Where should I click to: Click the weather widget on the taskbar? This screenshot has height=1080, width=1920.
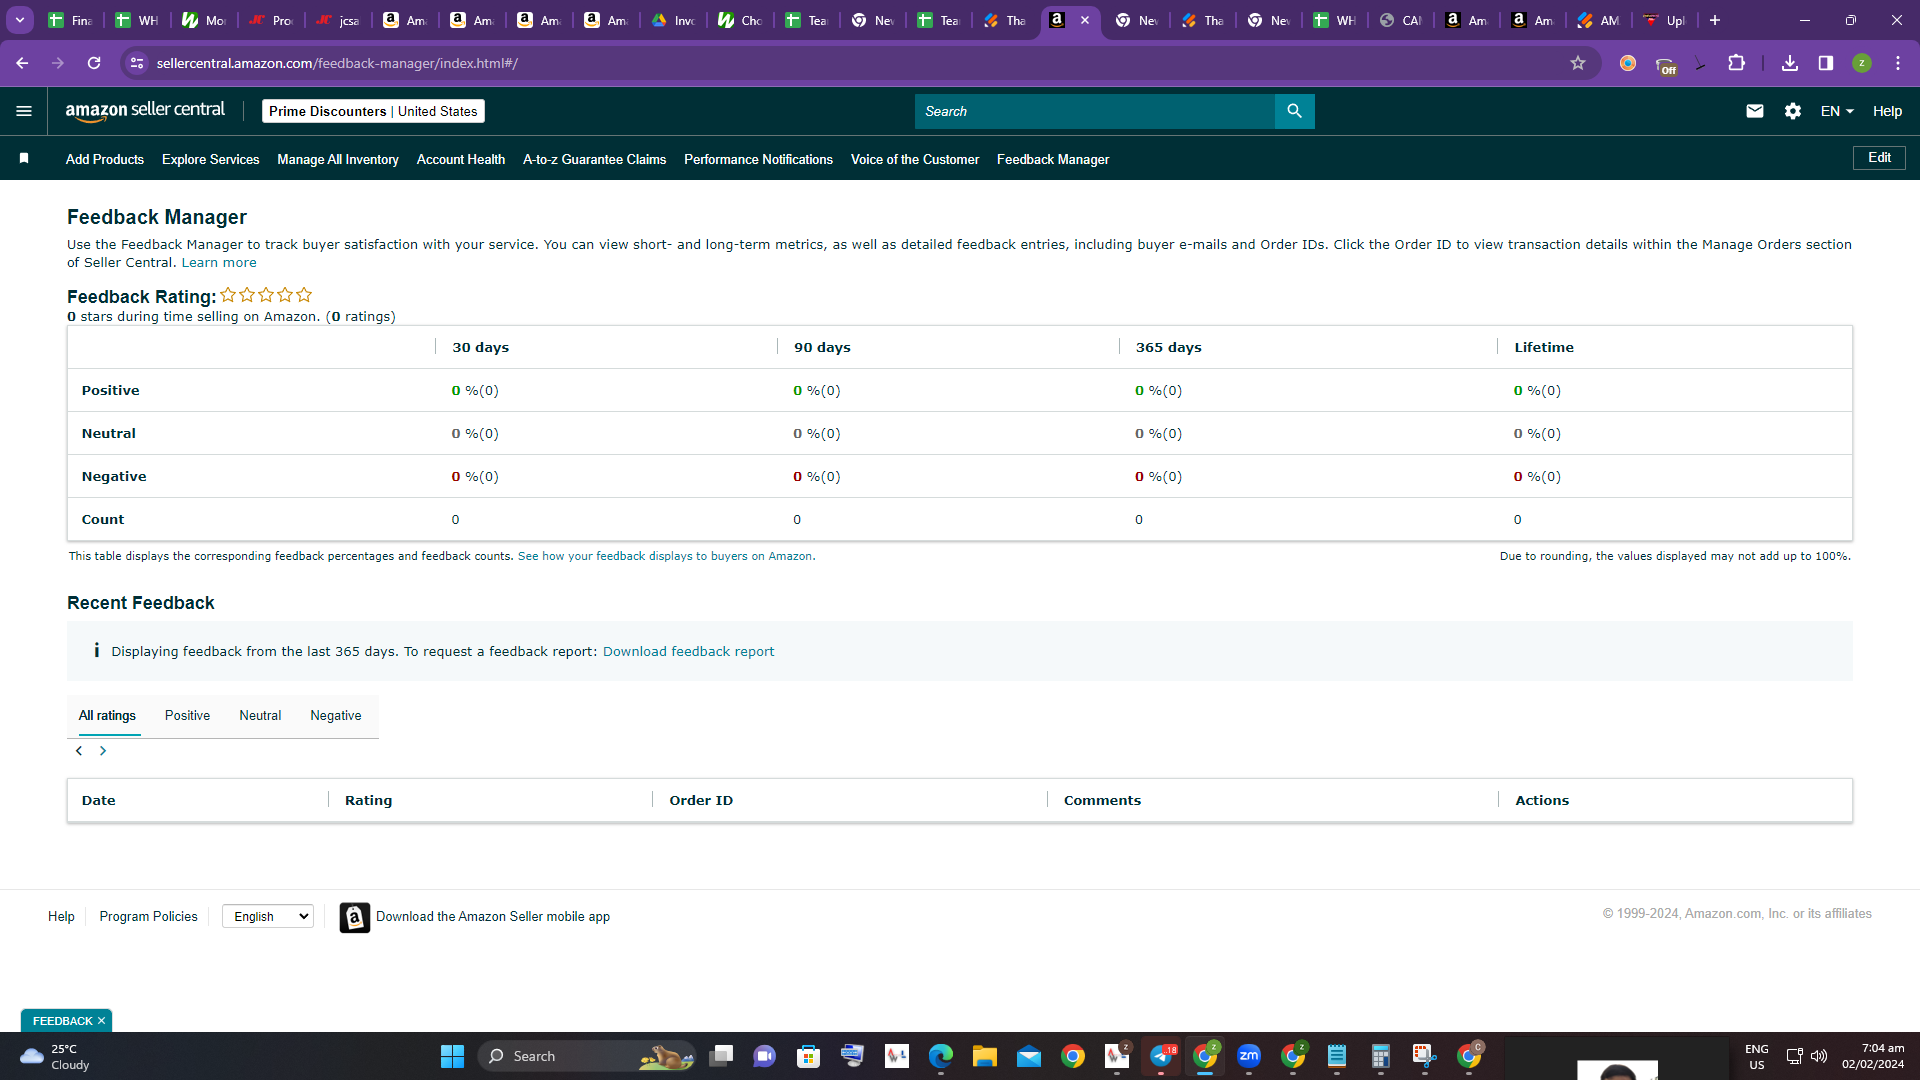tap(55, 1056)
